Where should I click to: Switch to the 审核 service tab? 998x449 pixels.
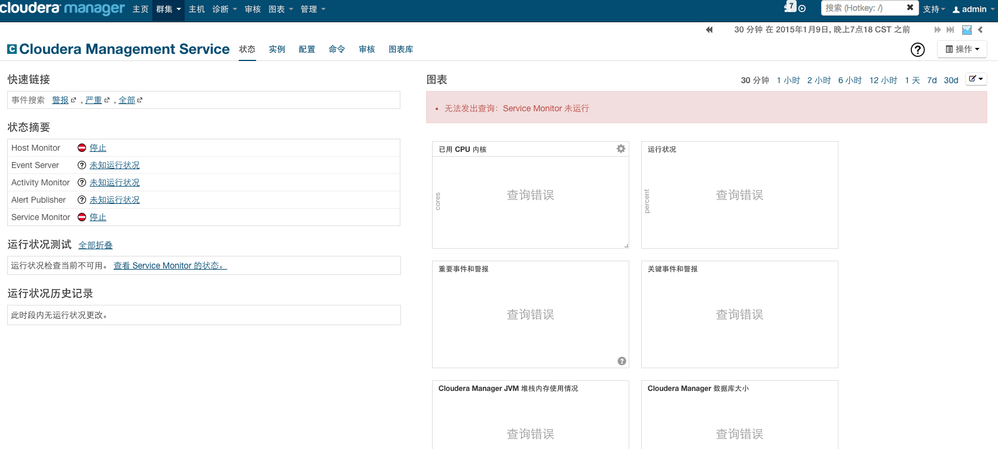[367, 50]
